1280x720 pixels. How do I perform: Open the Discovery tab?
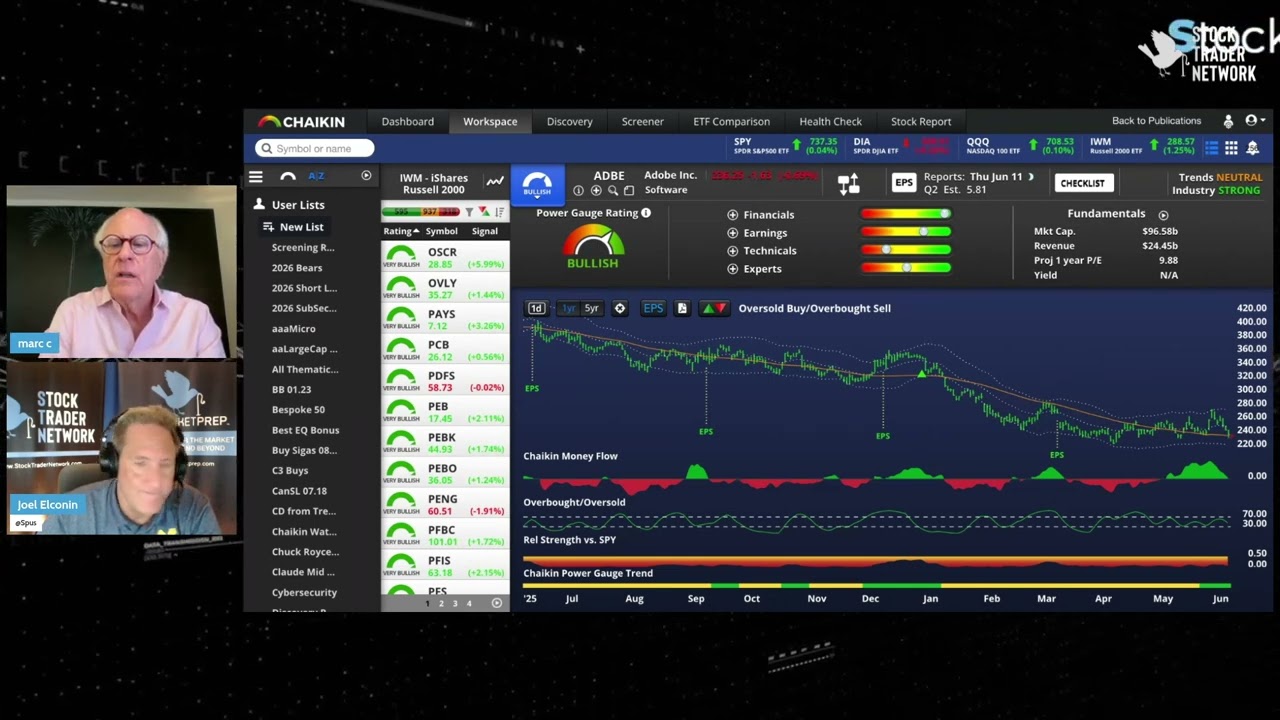click(x=570, y=122)
